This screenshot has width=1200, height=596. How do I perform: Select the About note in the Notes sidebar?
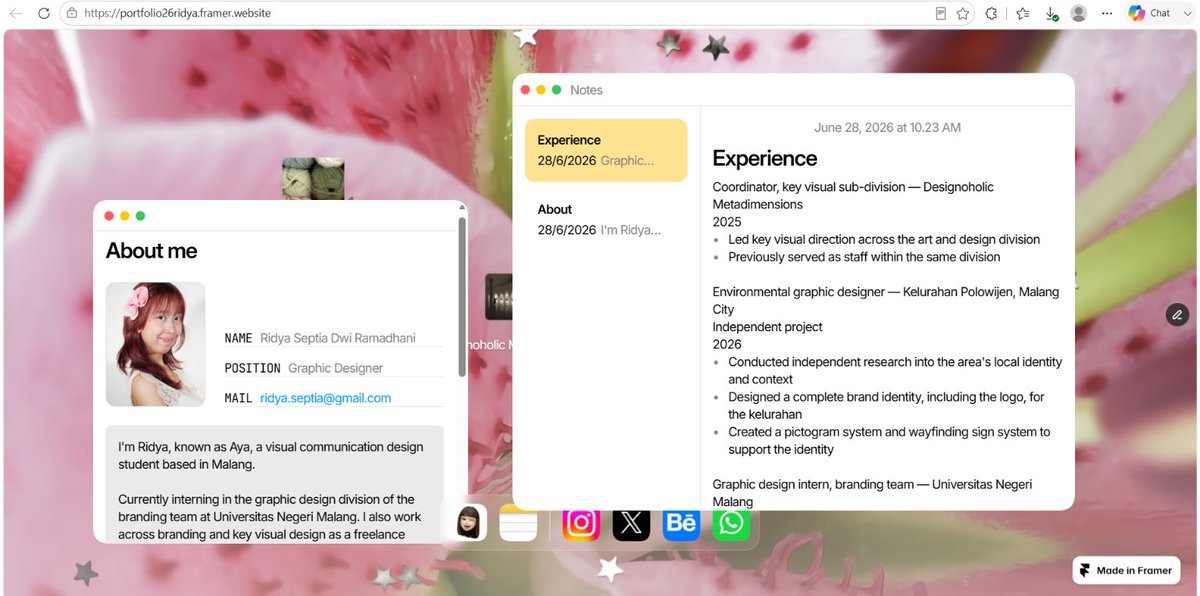[x=606, y=219]
